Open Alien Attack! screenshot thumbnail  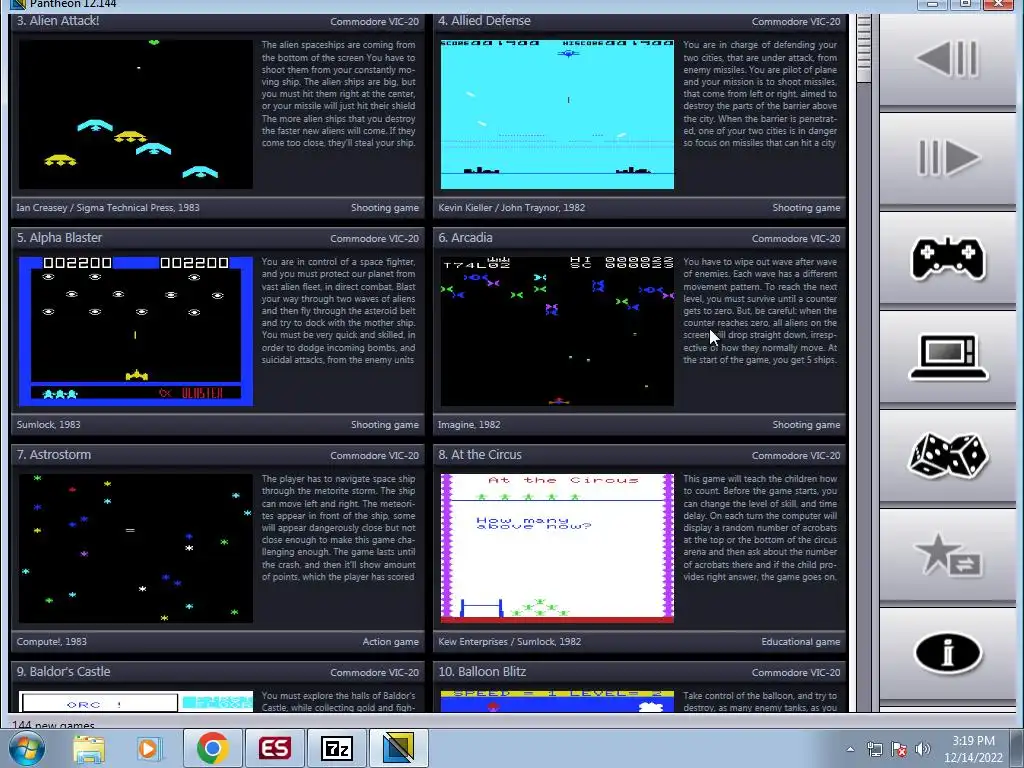[136, 114]
